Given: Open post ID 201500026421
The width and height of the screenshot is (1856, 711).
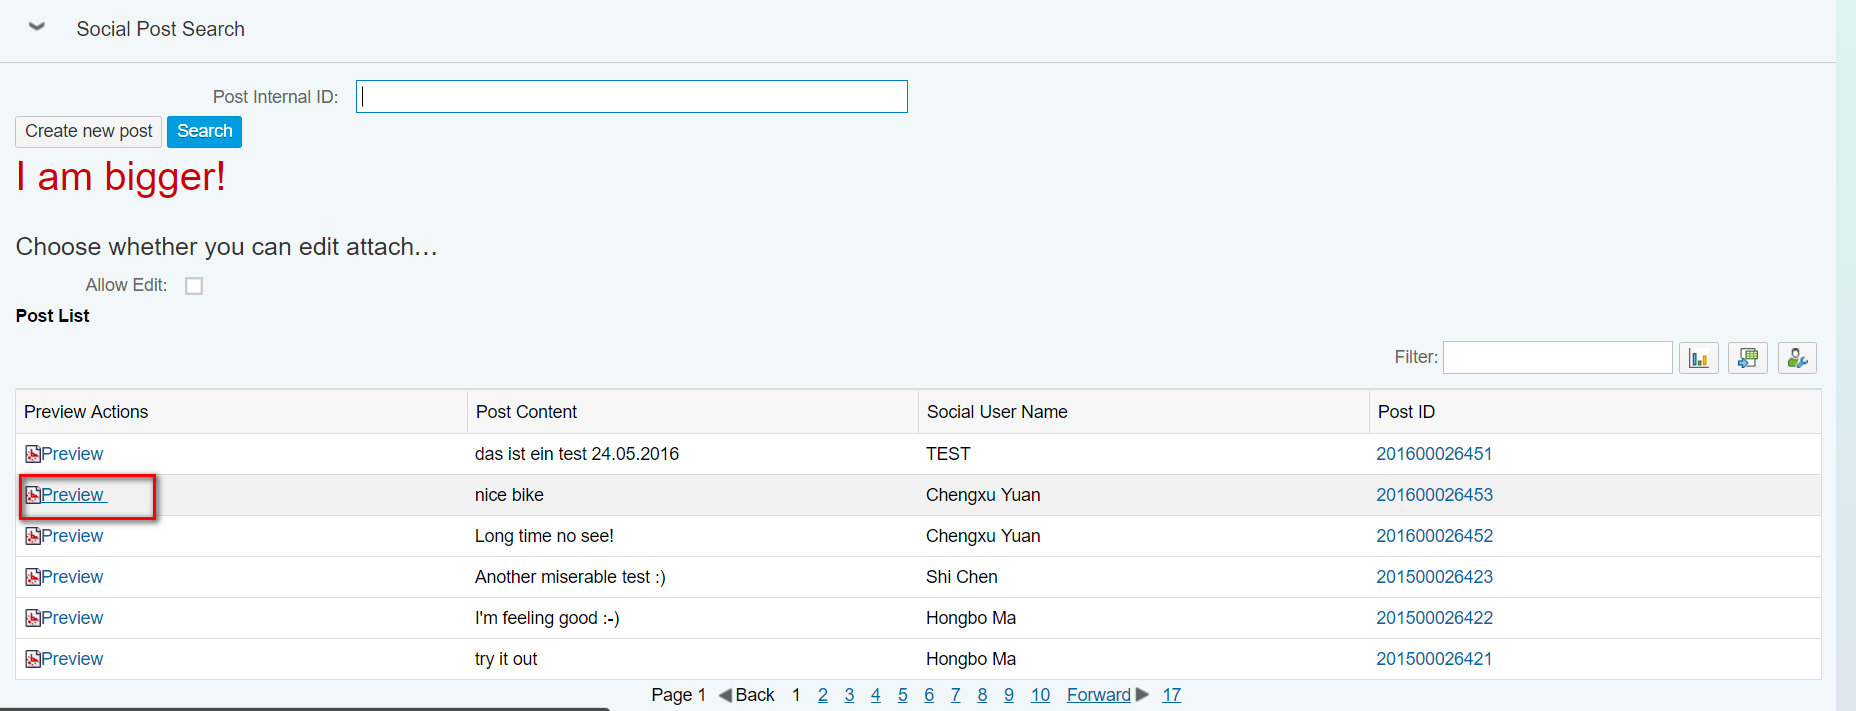Looking at the screenshot, I should point(1434,659).
